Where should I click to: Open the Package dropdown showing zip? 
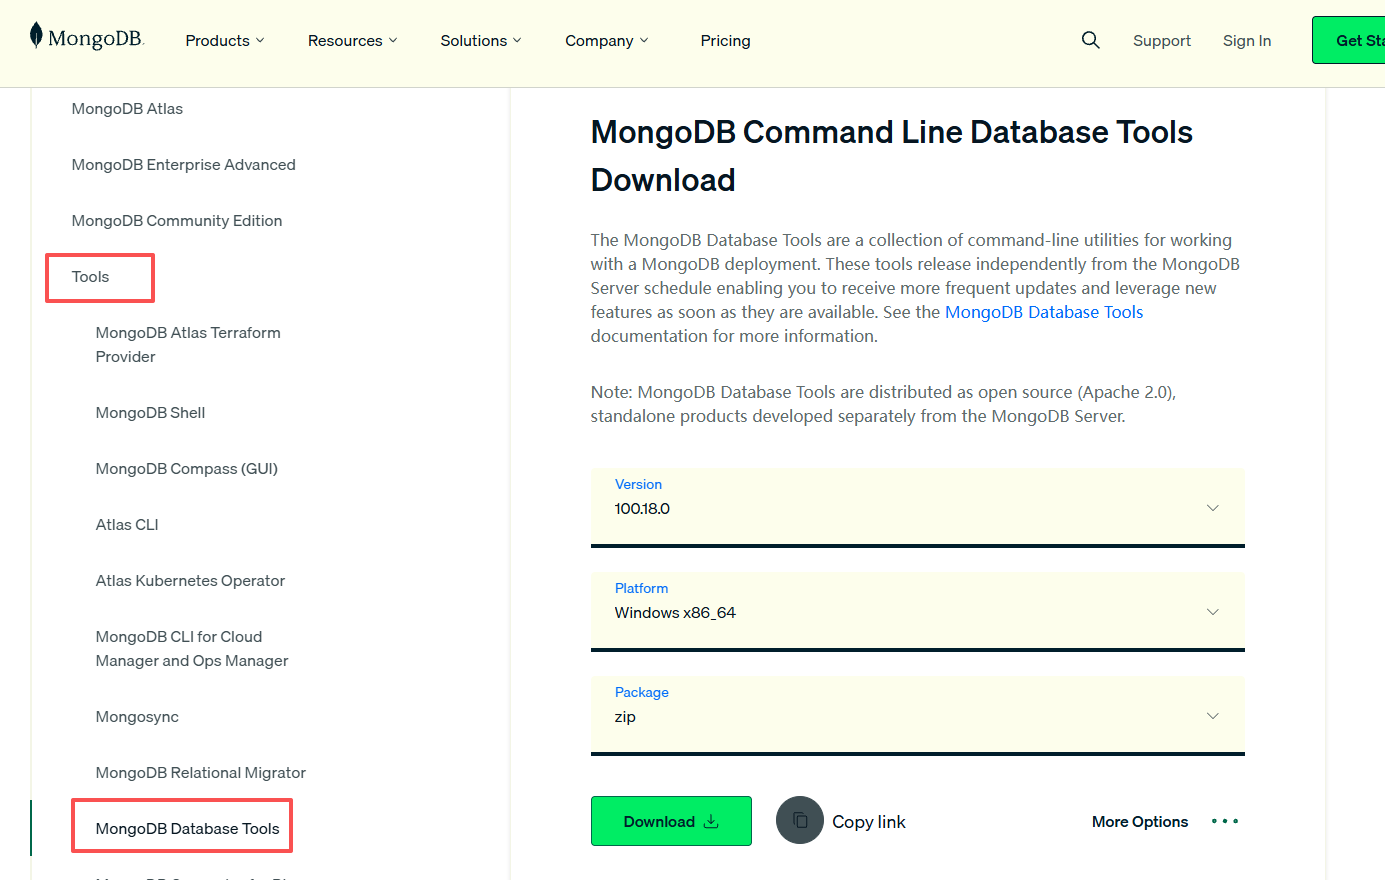918,715
